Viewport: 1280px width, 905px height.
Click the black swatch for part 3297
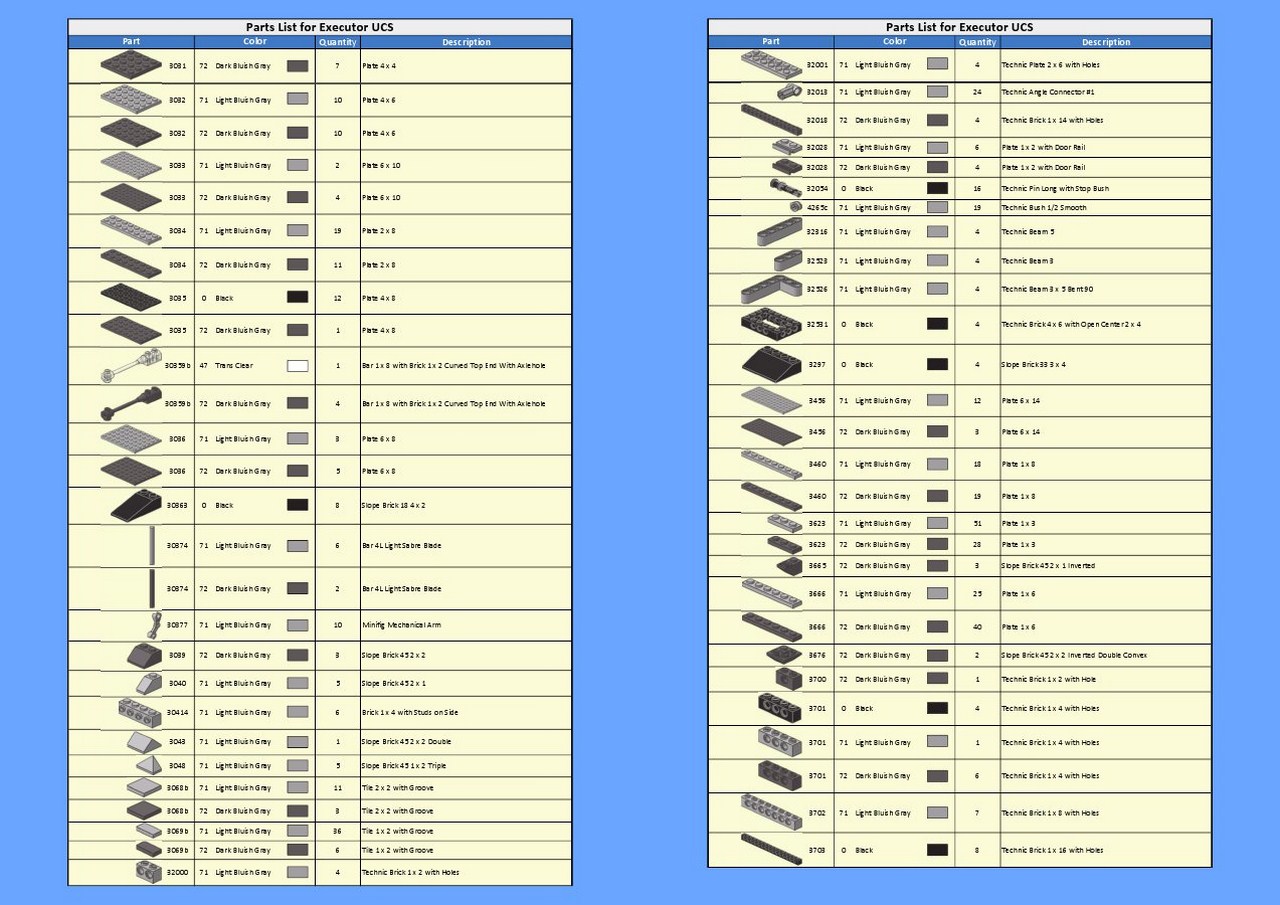[937, 364]
